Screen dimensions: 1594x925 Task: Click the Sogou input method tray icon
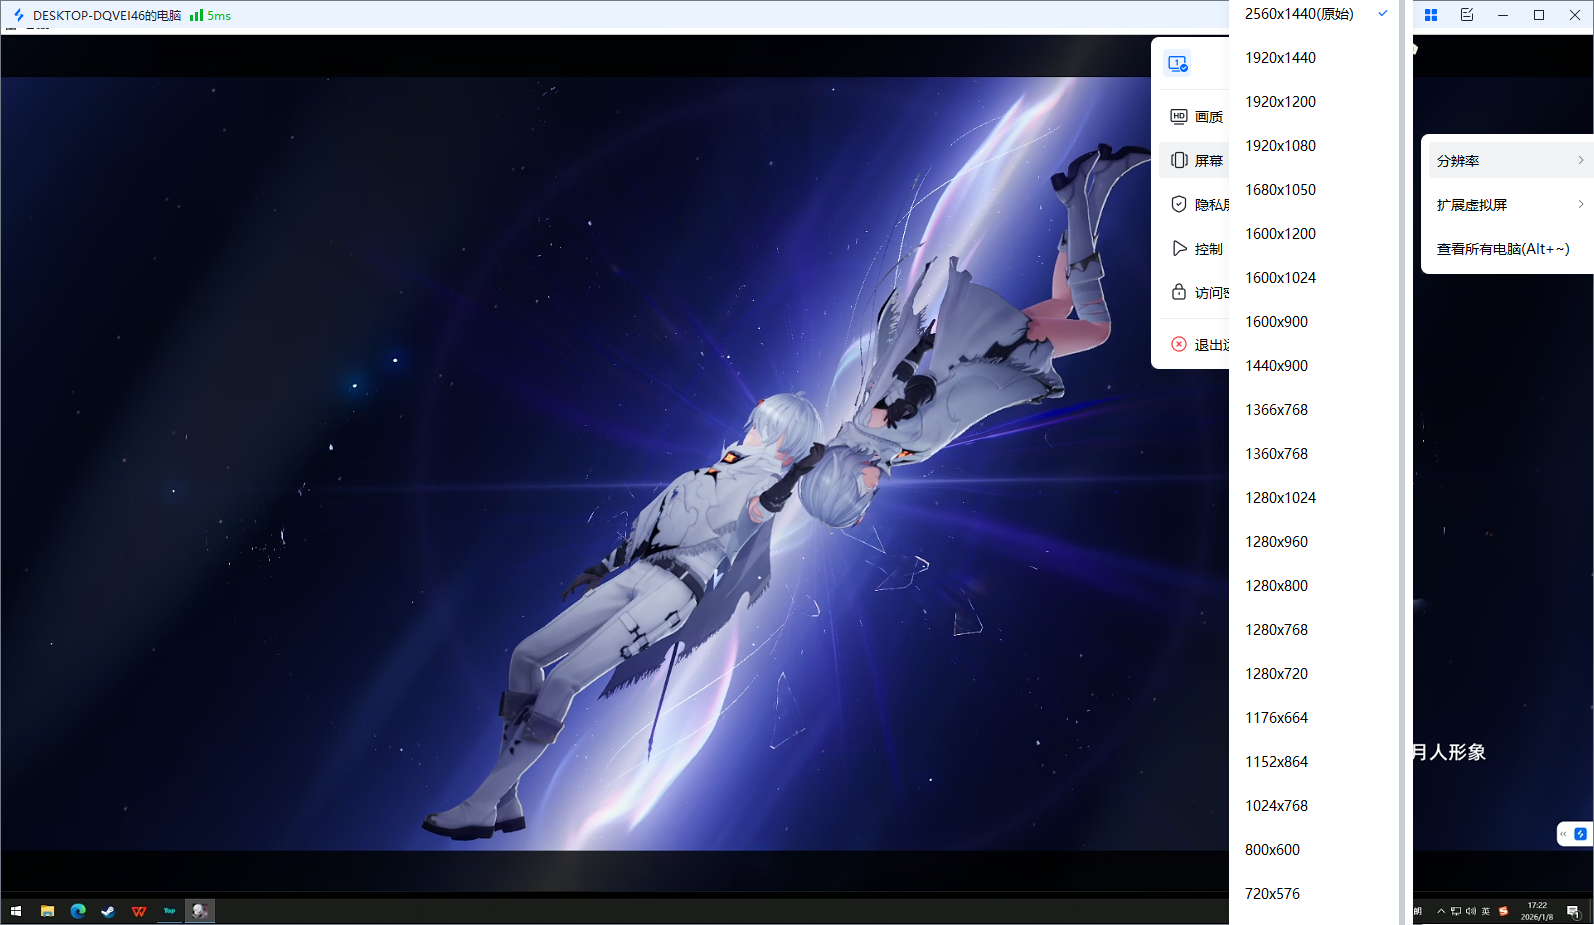[x=1503, y=911]
